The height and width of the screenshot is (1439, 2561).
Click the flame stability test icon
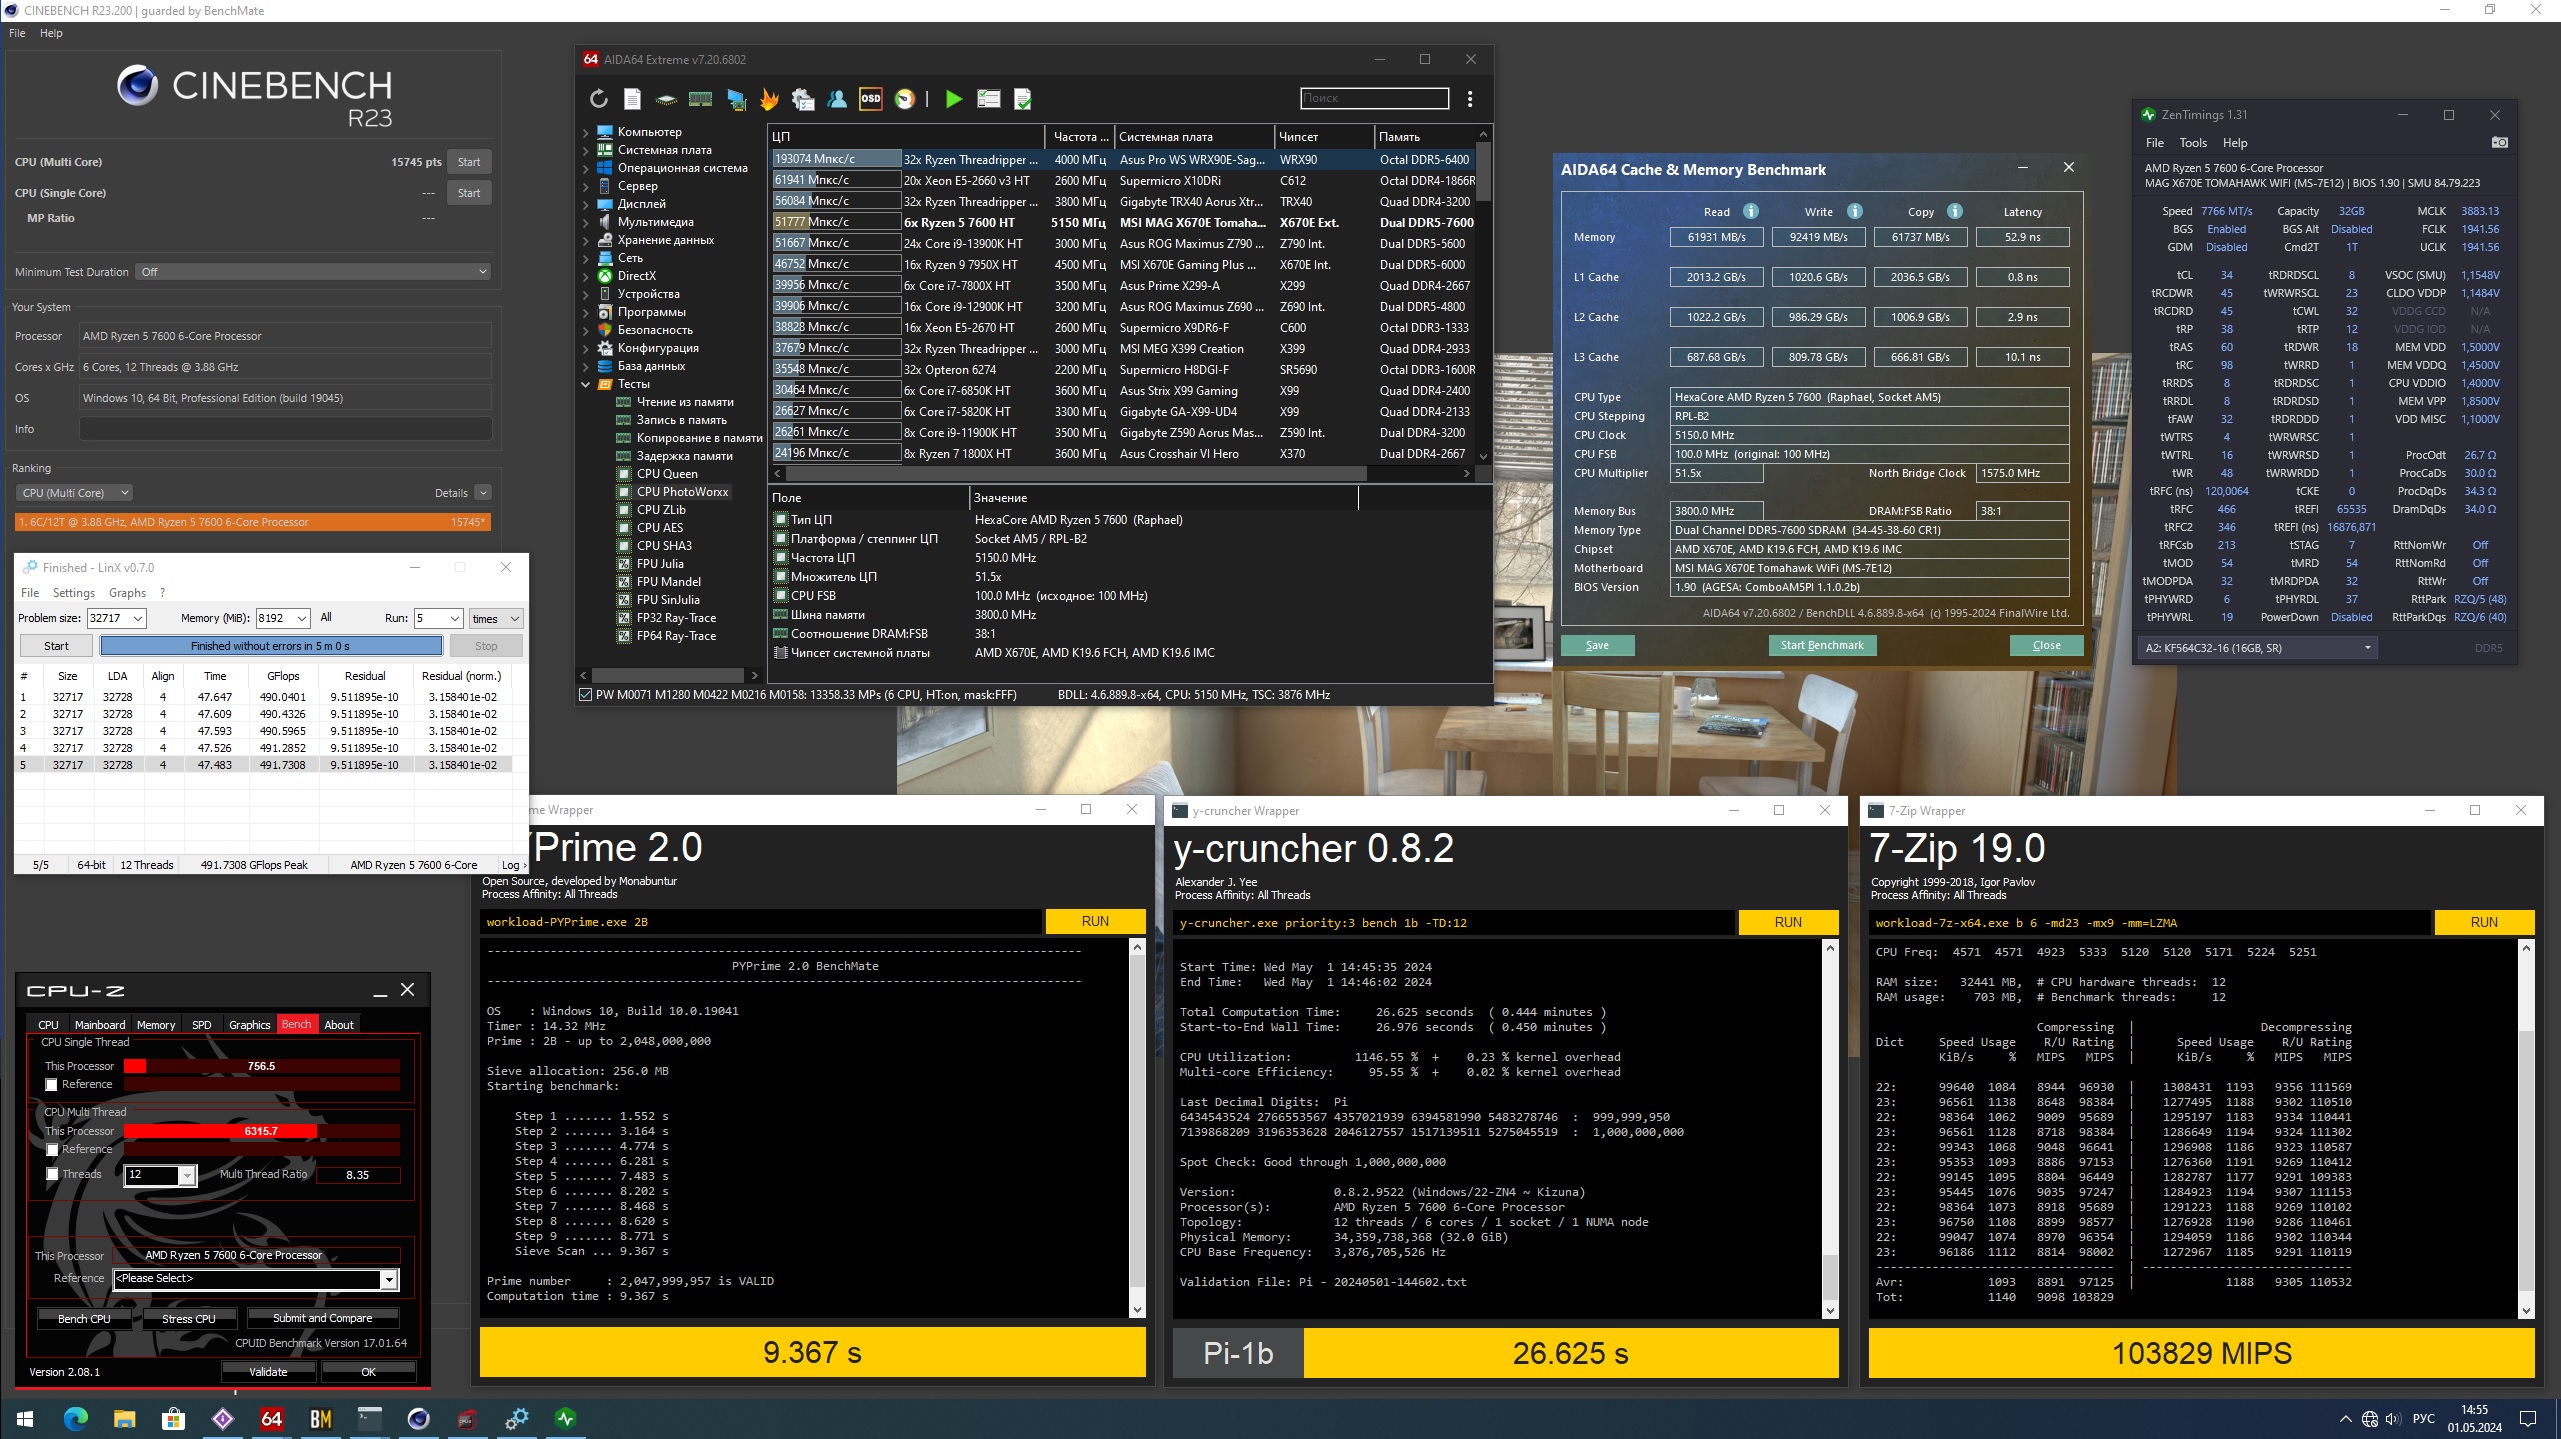pyautogui.click(x=768, y=99)
